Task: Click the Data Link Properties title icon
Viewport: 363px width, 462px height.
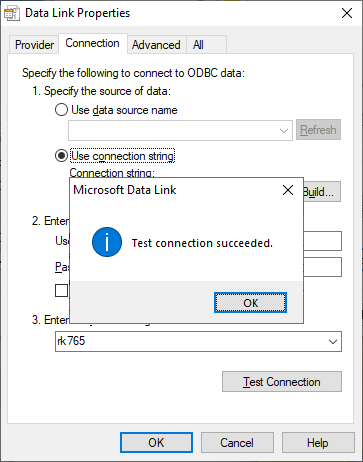Action: point(12,13)
